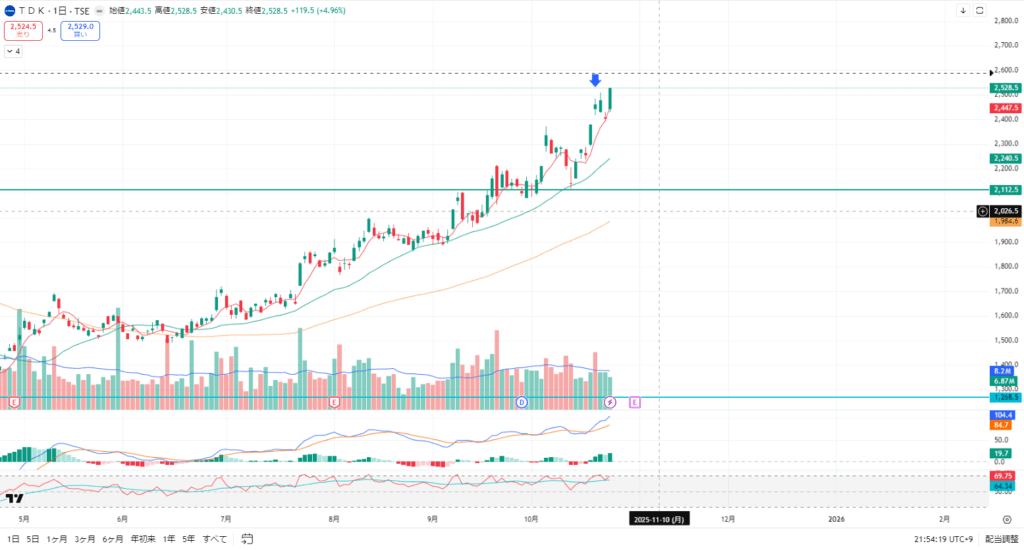Click the TDK symbol logo icon

coord(9,11)
